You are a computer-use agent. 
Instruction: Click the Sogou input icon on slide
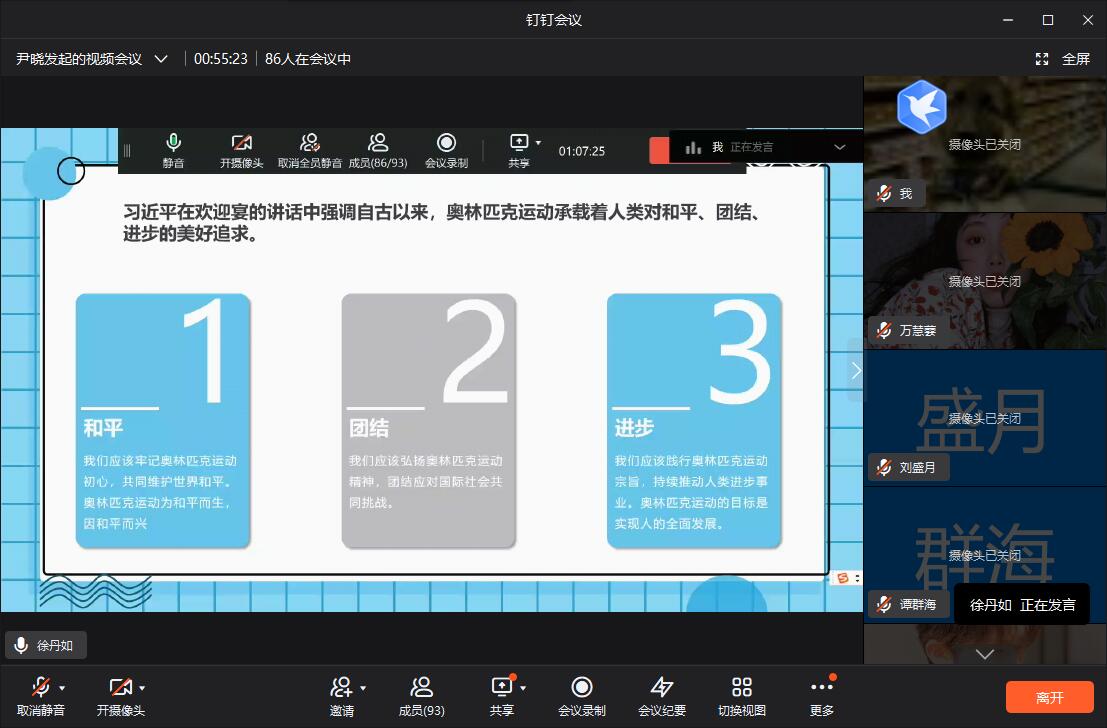pyautogui.click(x=843, y=578)
